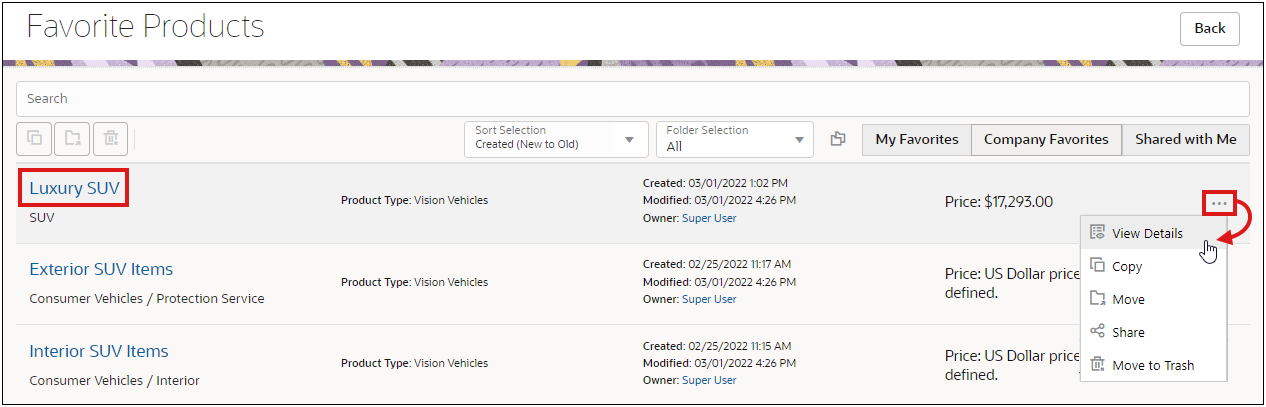This screenshot has width=1266, height=407.
Task: Click the Move to folder toolbar icon
Action: 73,139
